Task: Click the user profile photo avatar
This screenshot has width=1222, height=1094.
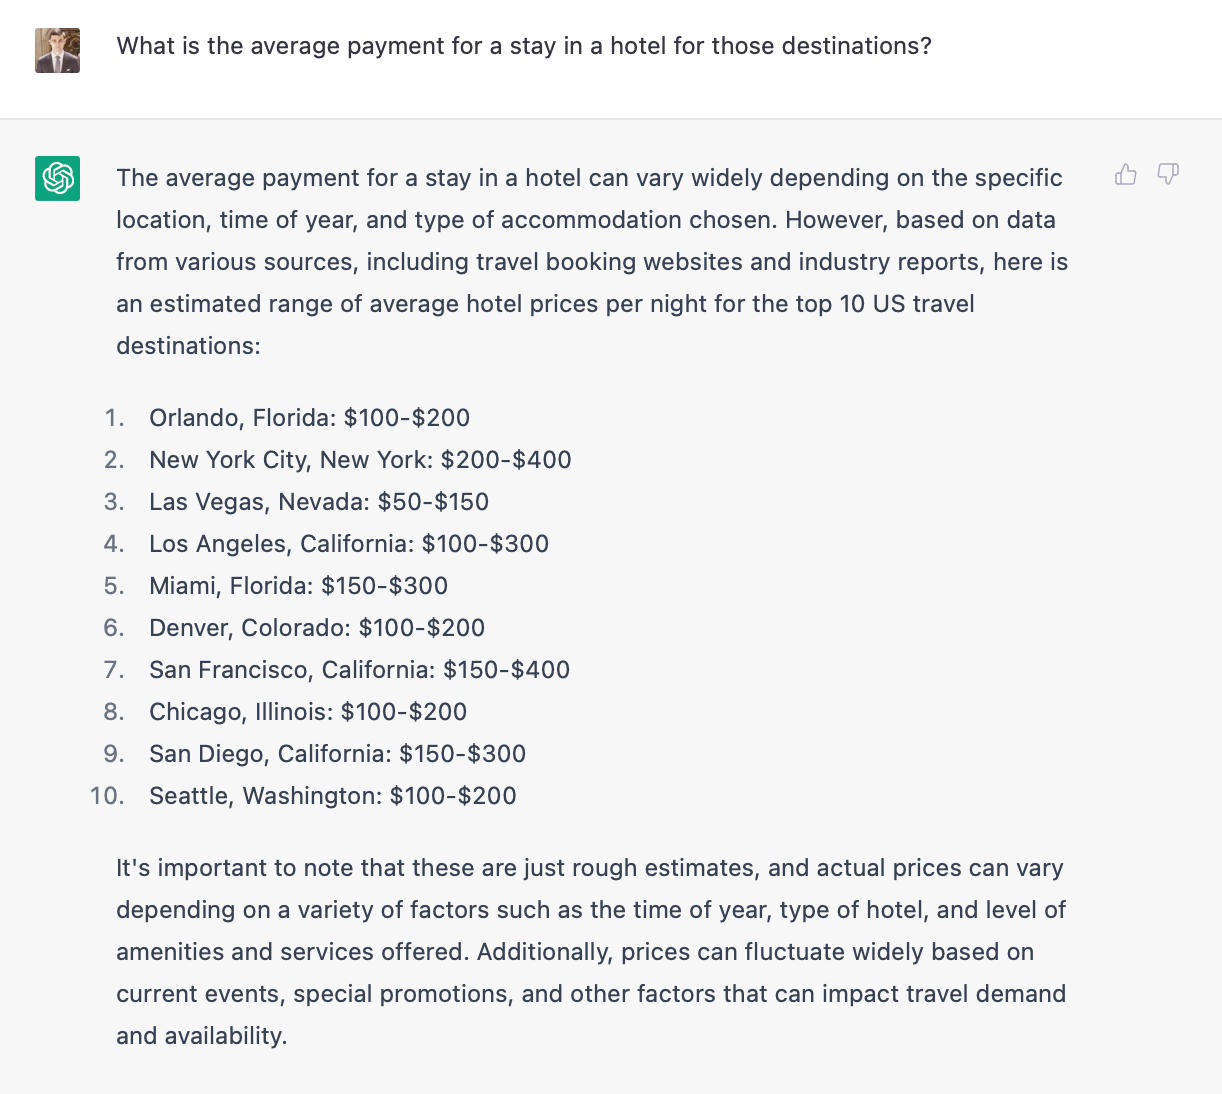Action: (58, 50)
